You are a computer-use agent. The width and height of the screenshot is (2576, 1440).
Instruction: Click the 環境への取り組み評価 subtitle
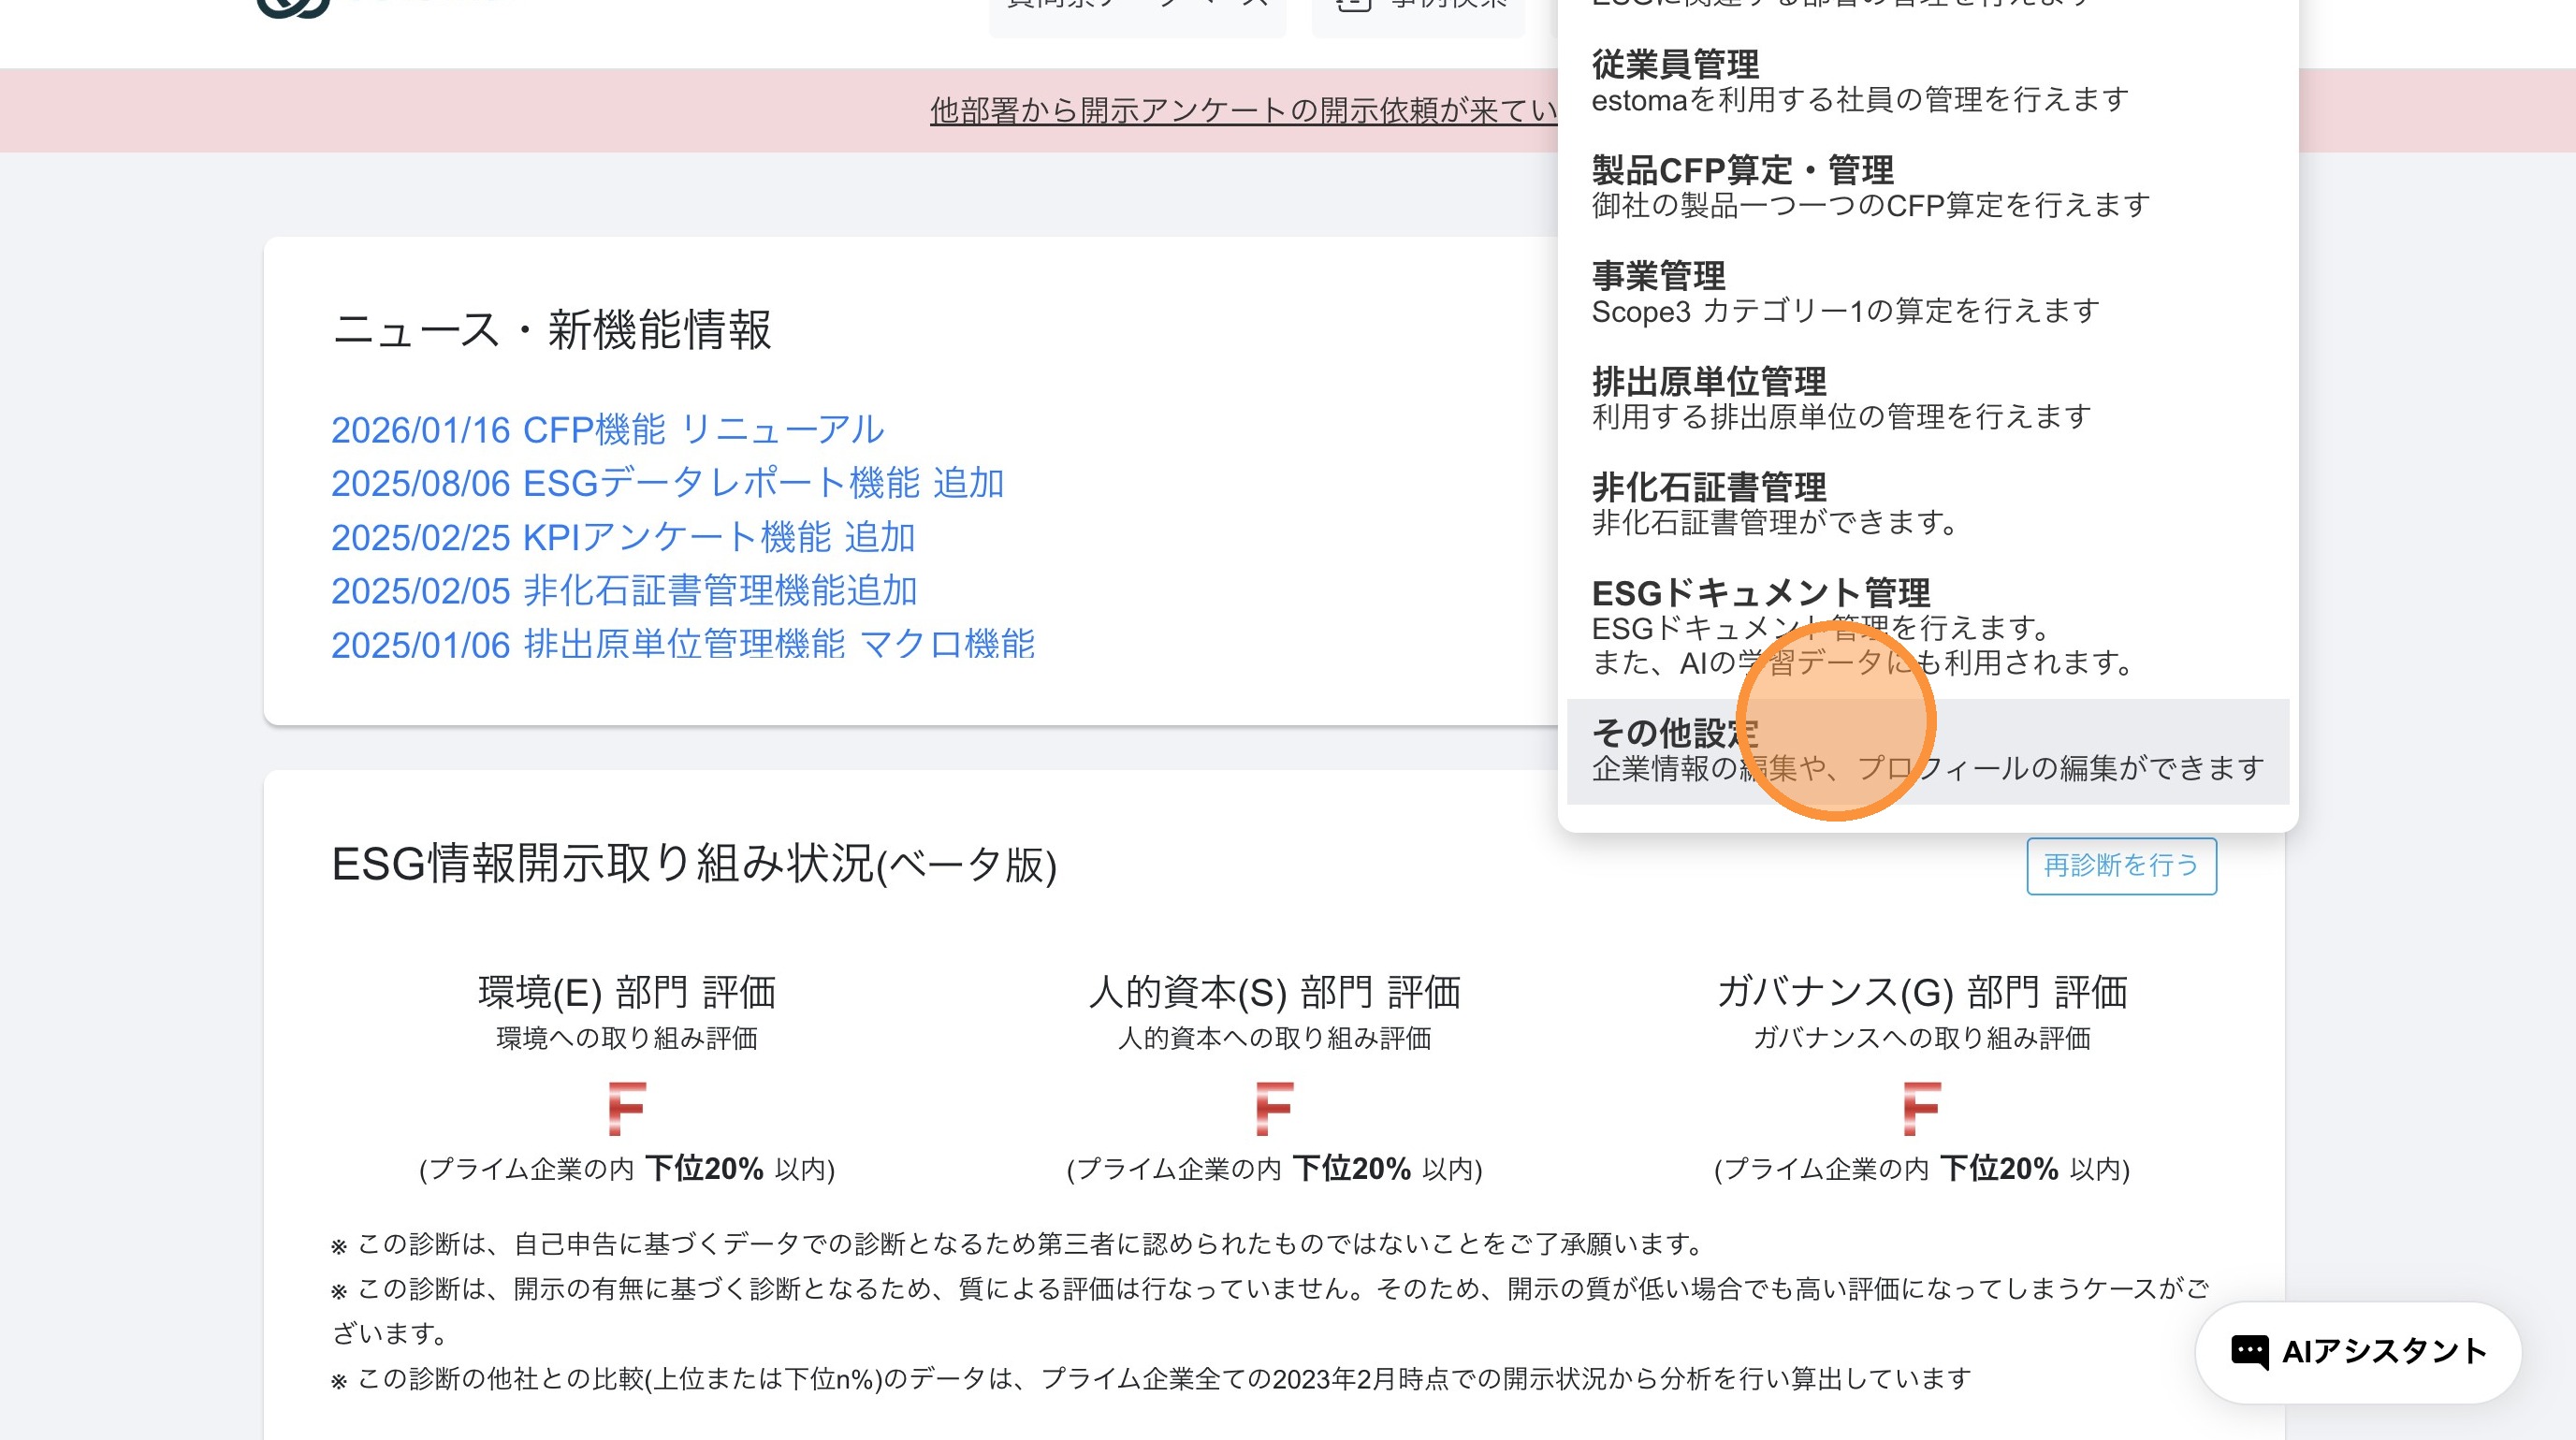(x=627, y=1039)
